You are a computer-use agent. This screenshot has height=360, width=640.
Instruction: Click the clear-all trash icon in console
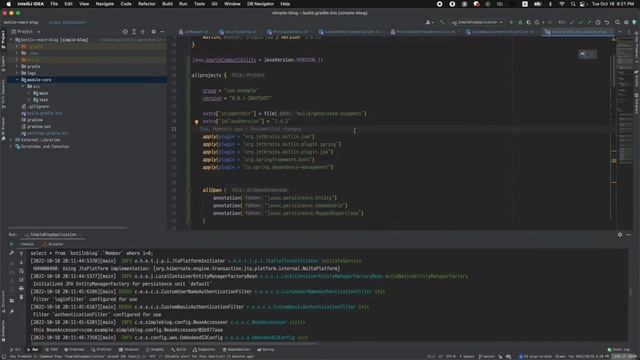pyautogui.click(x=21, y=297)
